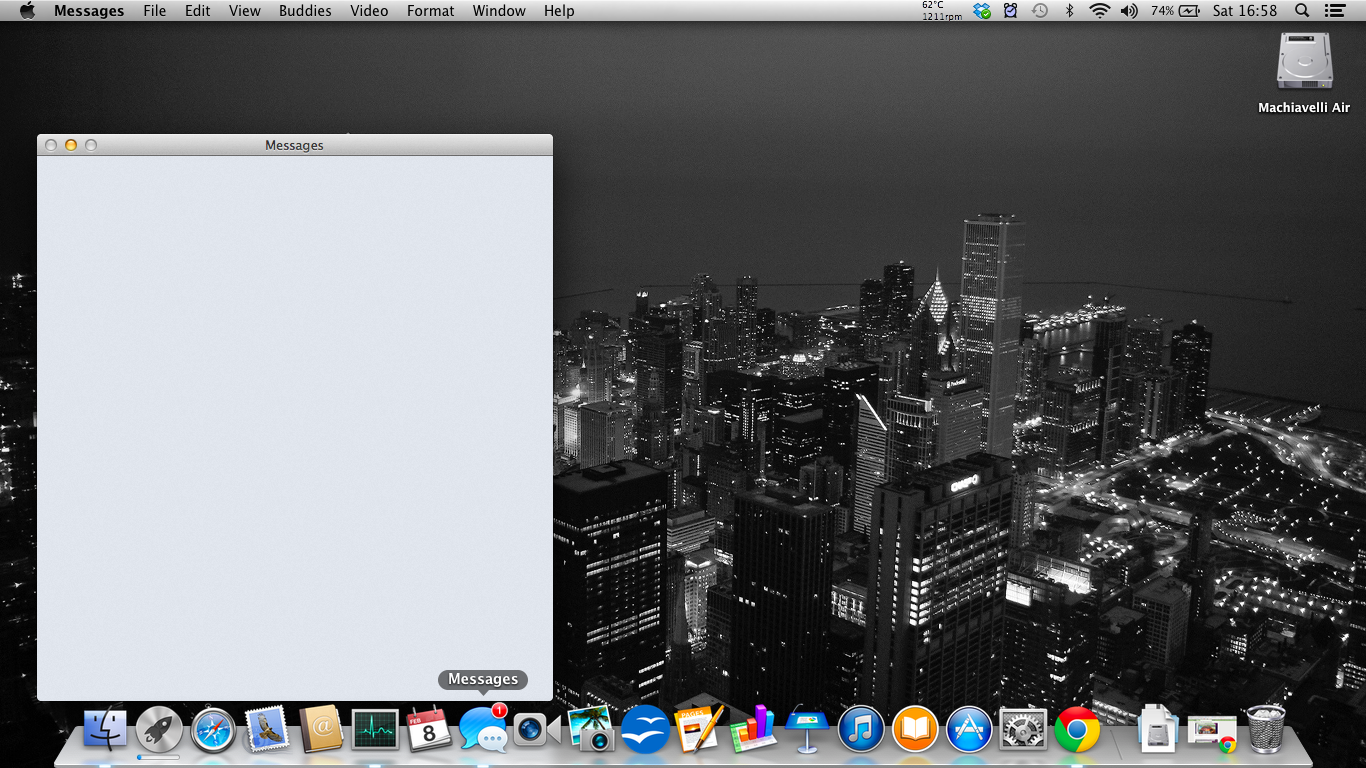Open the Format menu
This screenshot has height=768, width=1366.
coord(431,11)
